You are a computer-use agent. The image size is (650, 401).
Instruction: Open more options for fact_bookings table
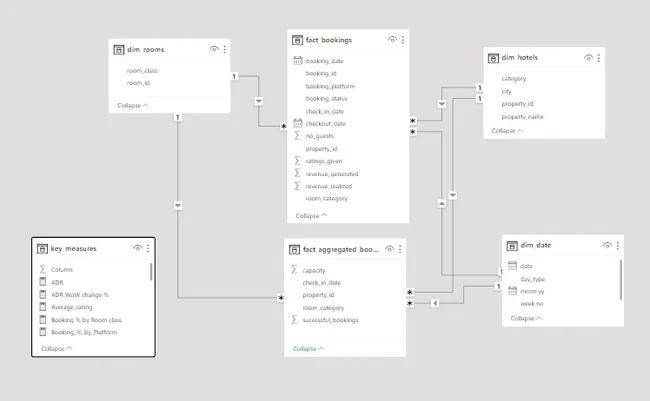pyautogui.click(x=403, y=40)
